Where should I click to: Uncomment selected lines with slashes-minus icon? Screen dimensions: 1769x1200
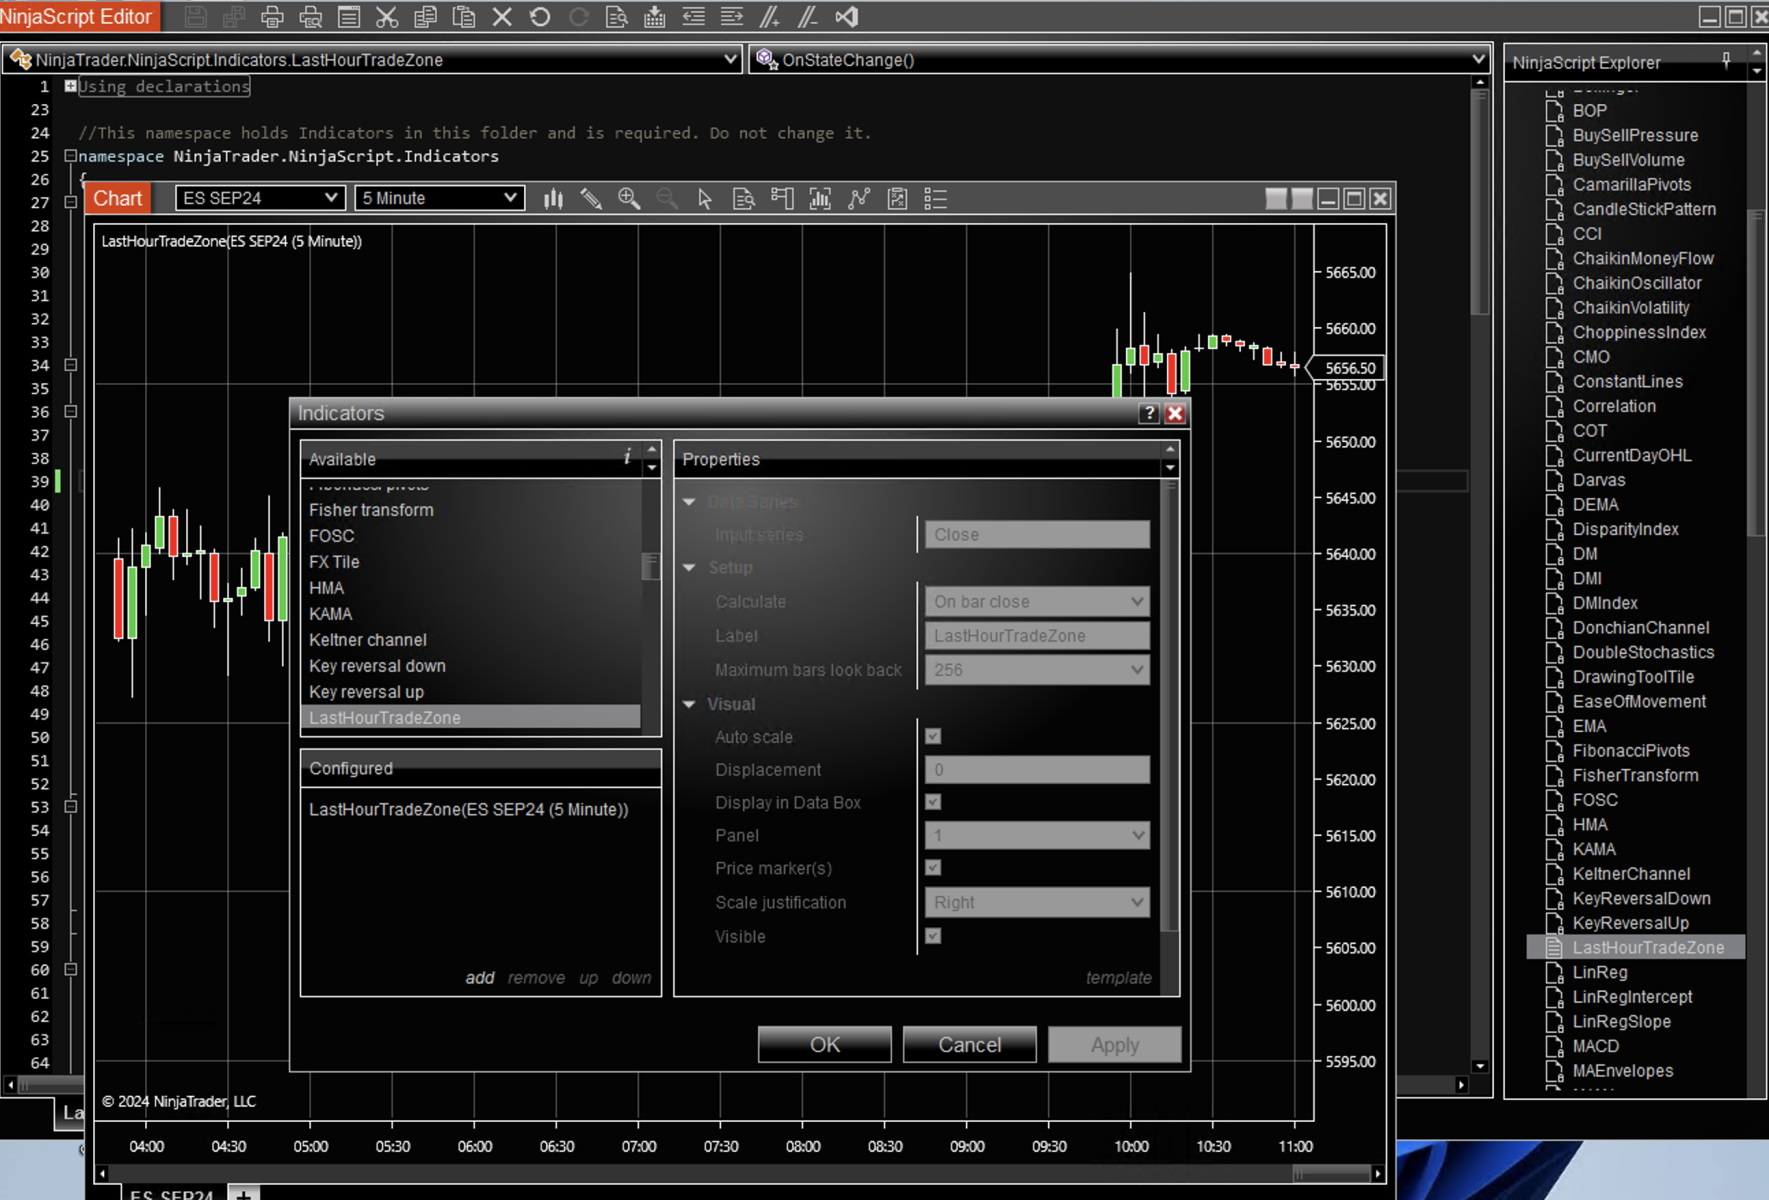(x=808, y=17)
